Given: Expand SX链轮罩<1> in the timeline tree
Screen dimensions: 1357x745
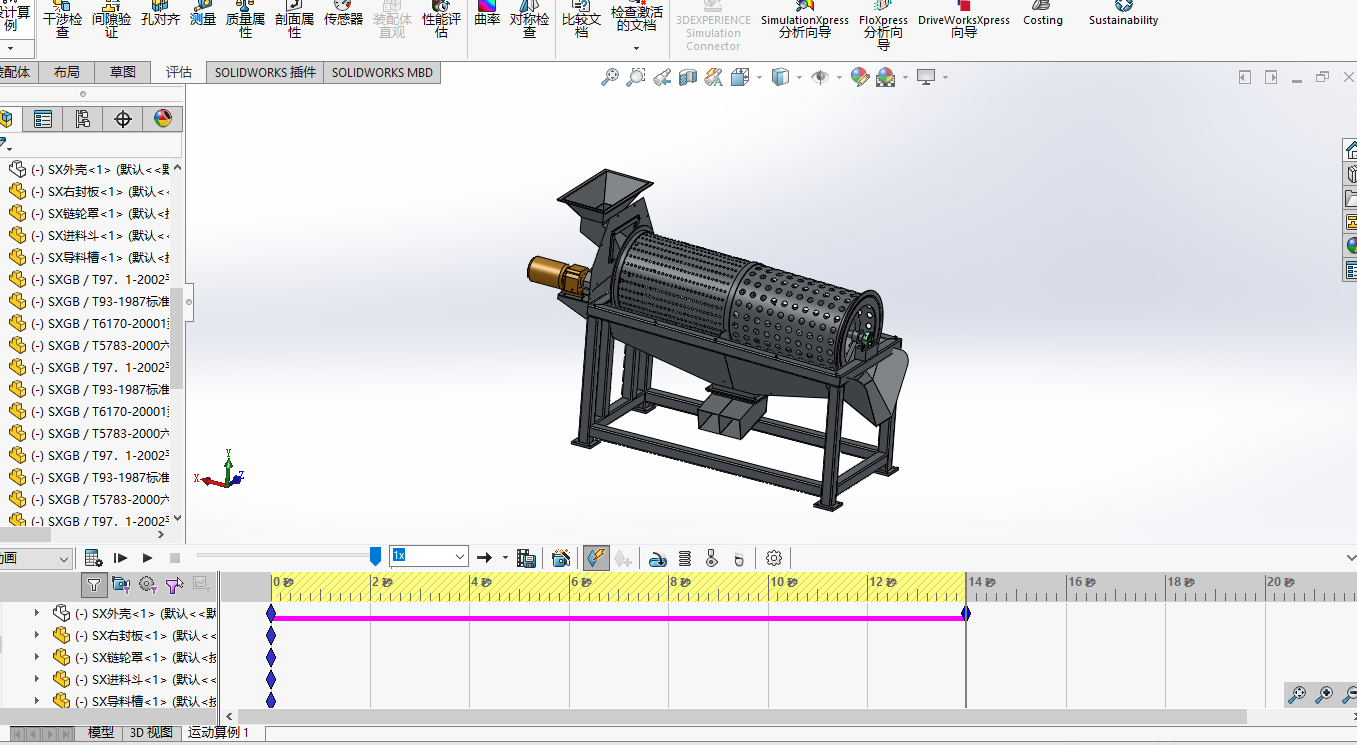Looking at the screenshot, I should (x=37, y=657).
